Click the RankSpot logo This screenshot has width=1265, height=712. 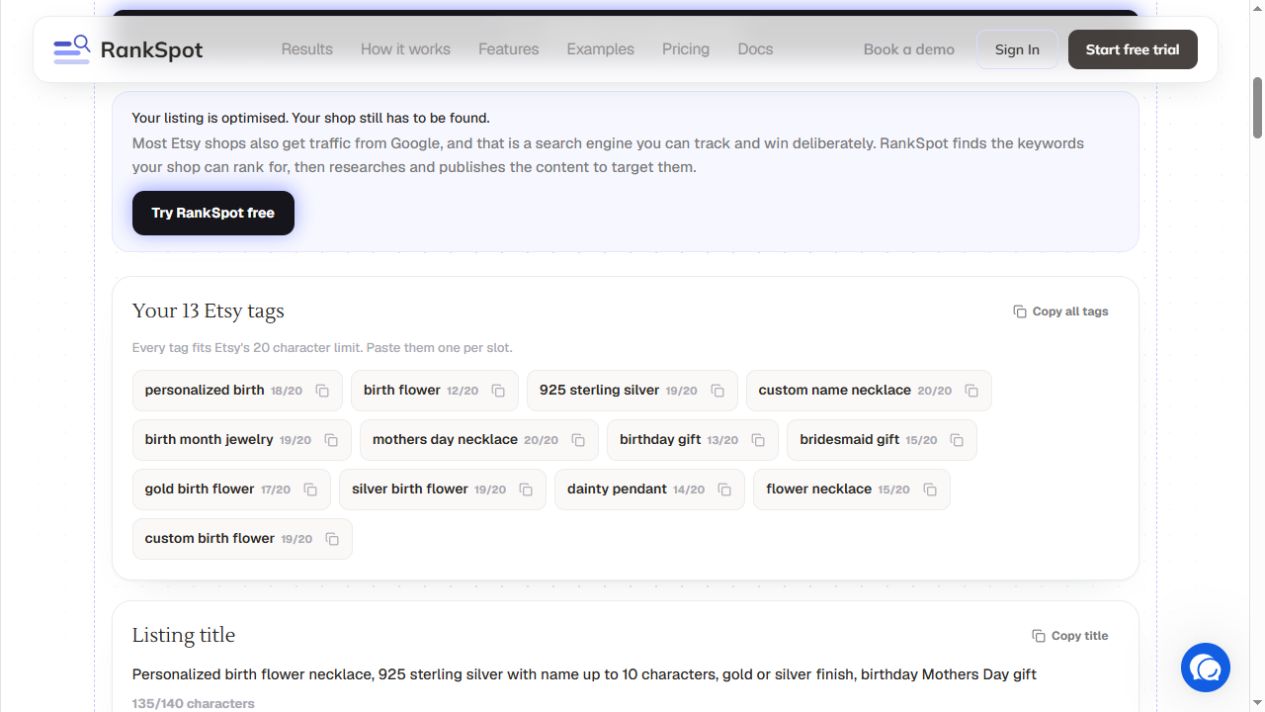coord(128,49)
